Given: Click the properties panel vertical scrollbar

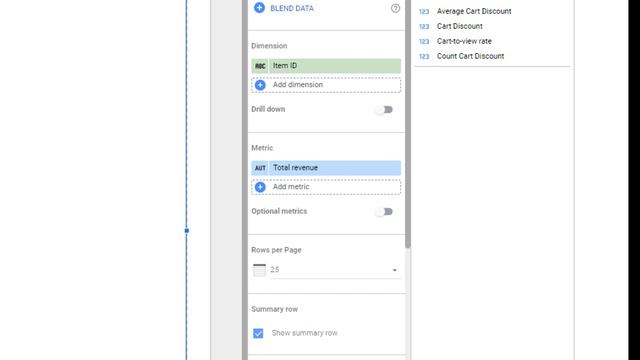Looking at the screenshot, I should pyautogui.click(x=408, y=123).
